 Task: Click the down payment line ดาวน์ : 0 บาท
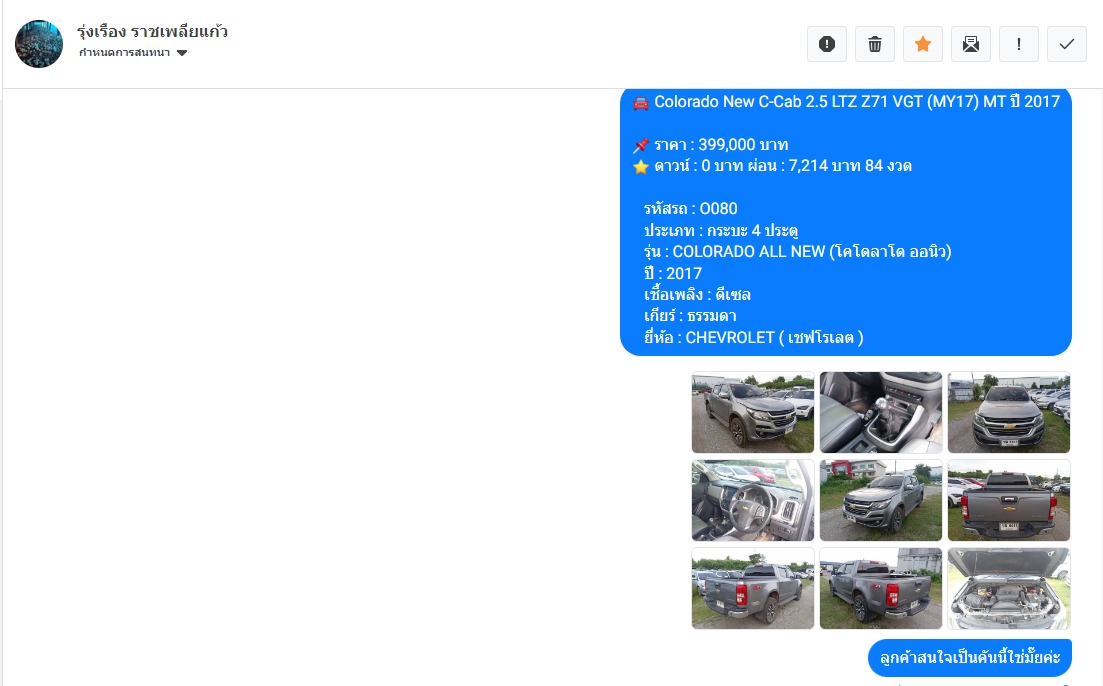772,166
